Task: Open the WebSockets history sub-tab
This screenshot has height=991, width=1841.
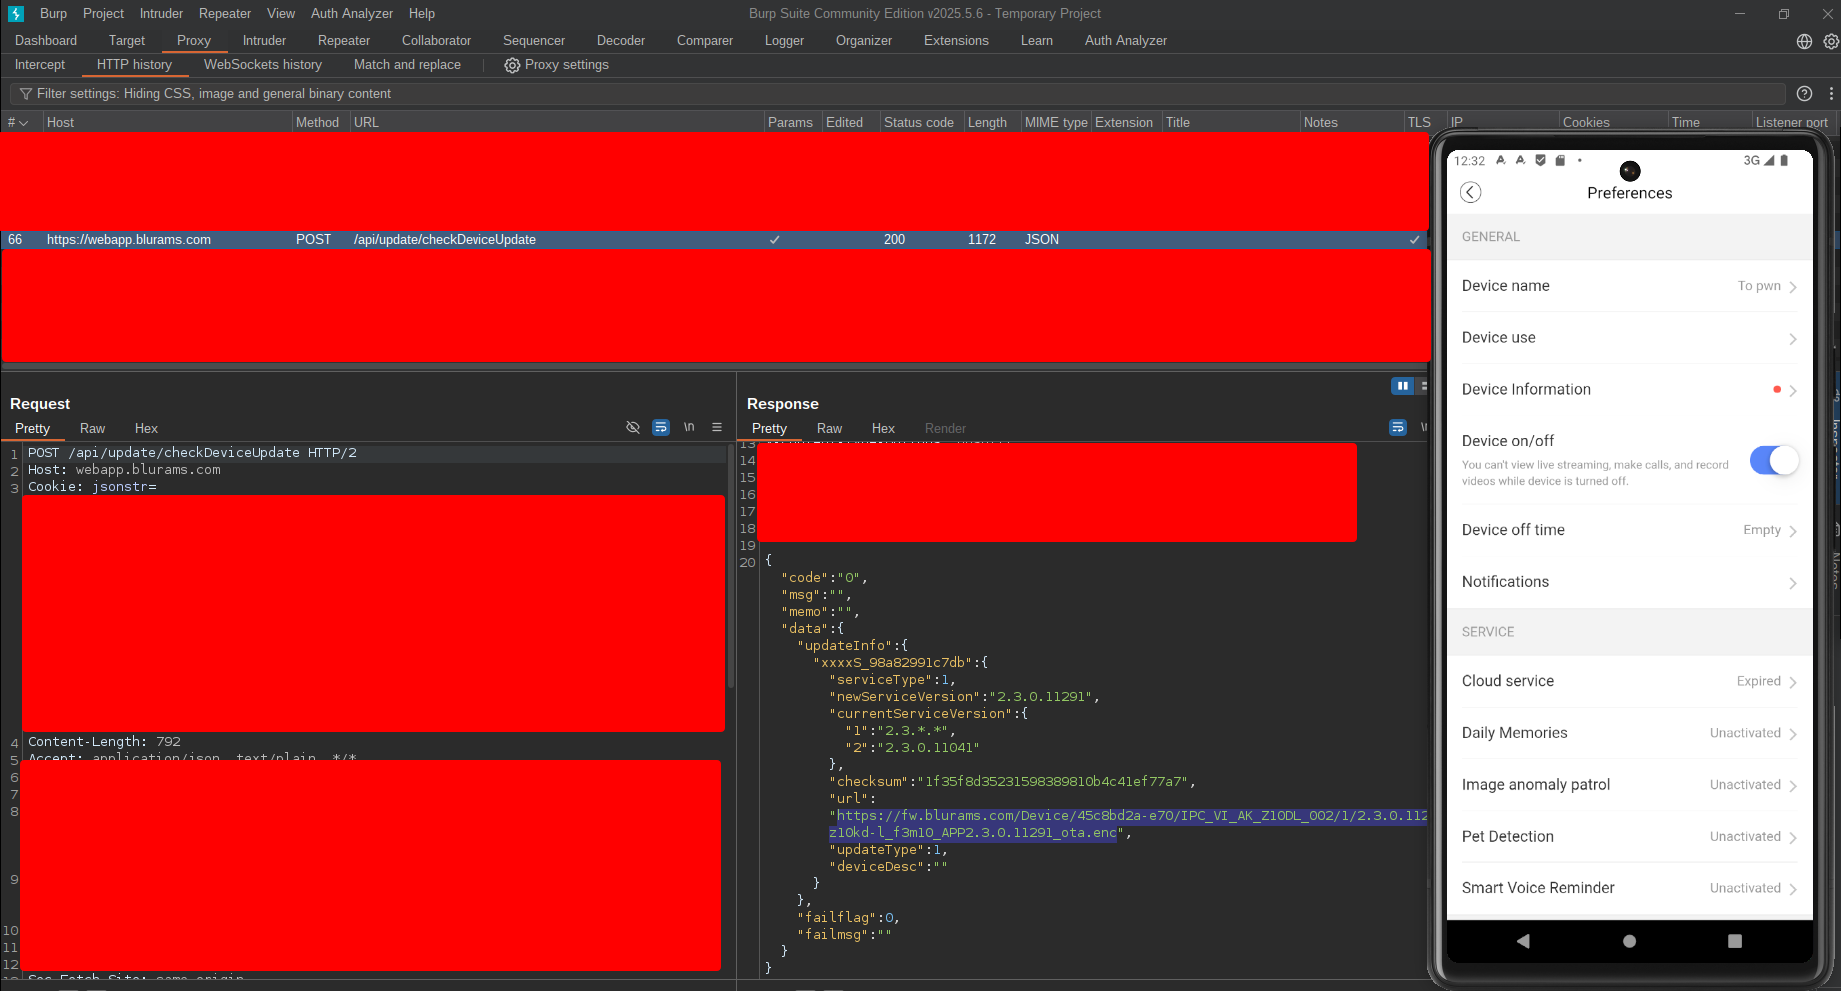Action: click(263, 65)
